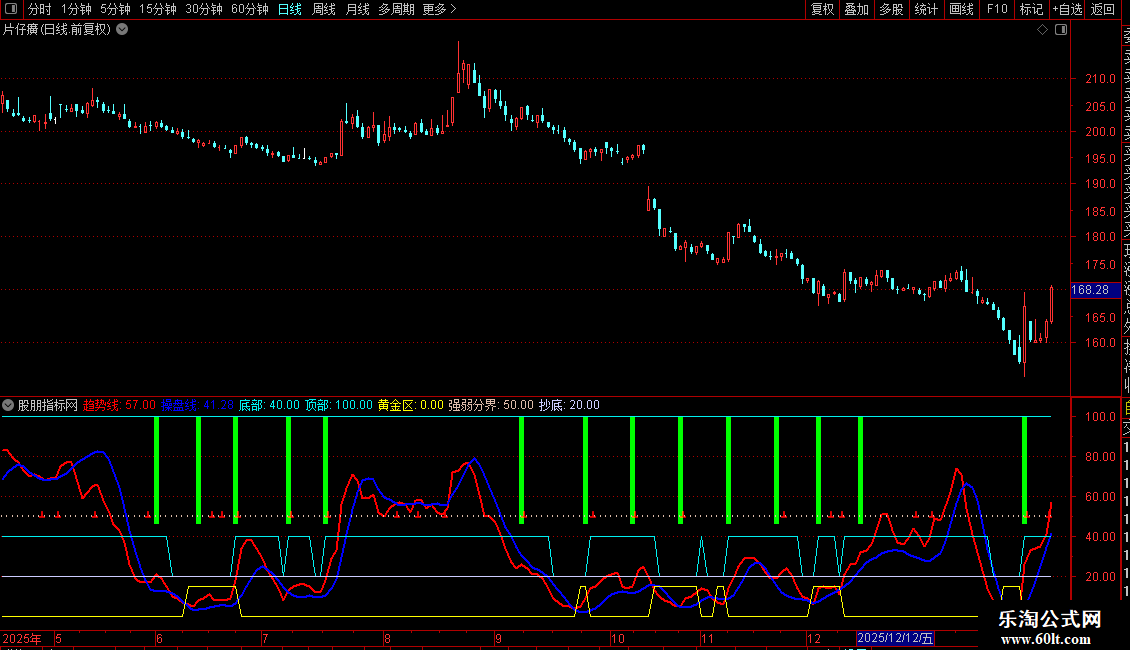Viewport: 1130px width, 650px height.
Task: Click the 2025/12/12 date marker on timeline
Action: (x=896, y=638)
